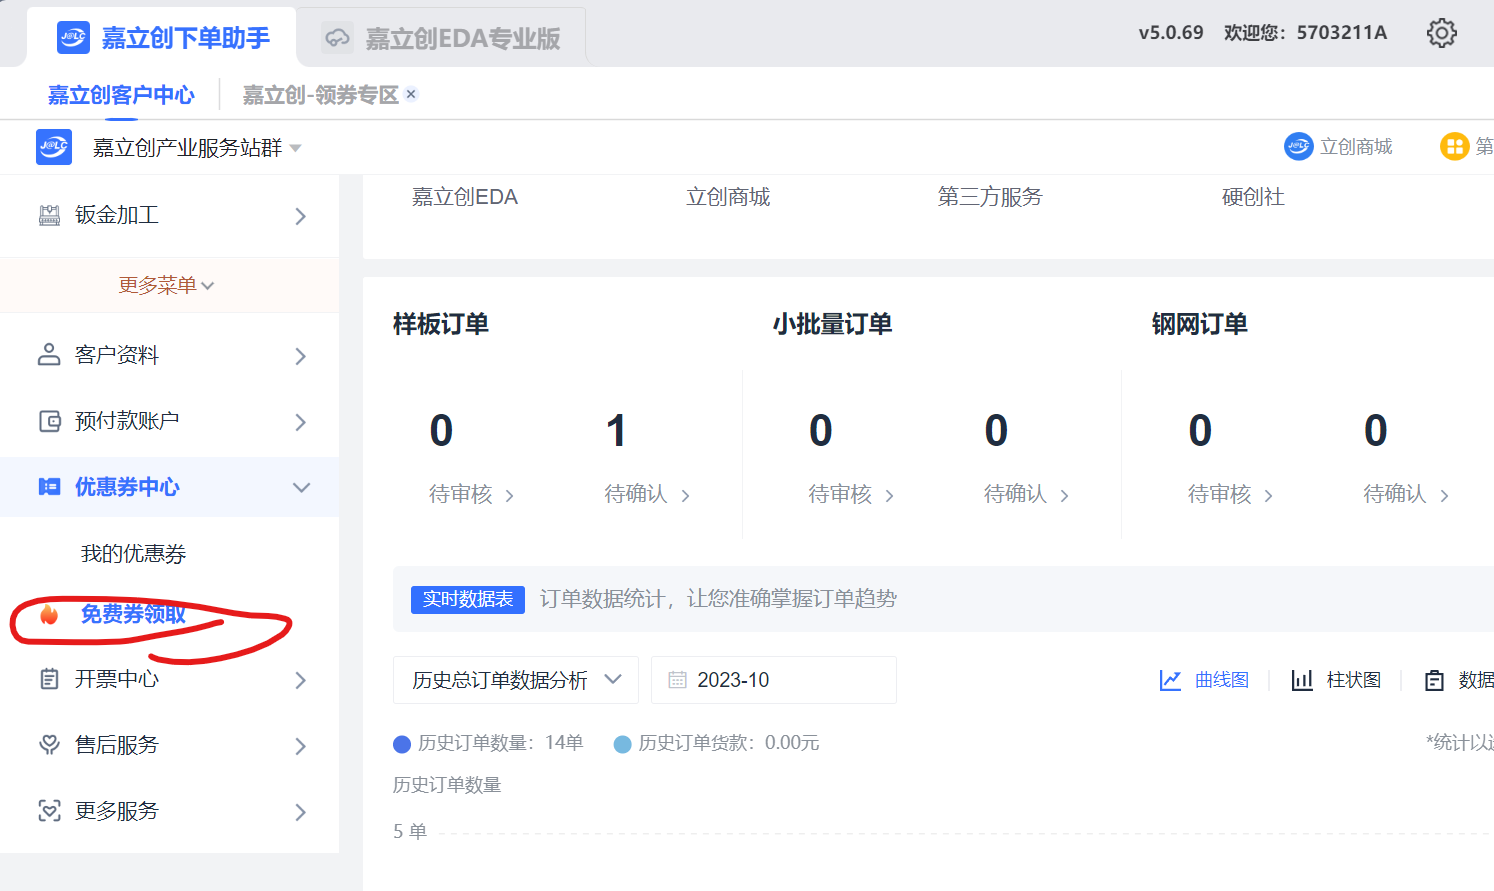Click the 钣金加工 sidebar icon
The width and height of the screenshot is (1494, 891).
tap(49, 215)
